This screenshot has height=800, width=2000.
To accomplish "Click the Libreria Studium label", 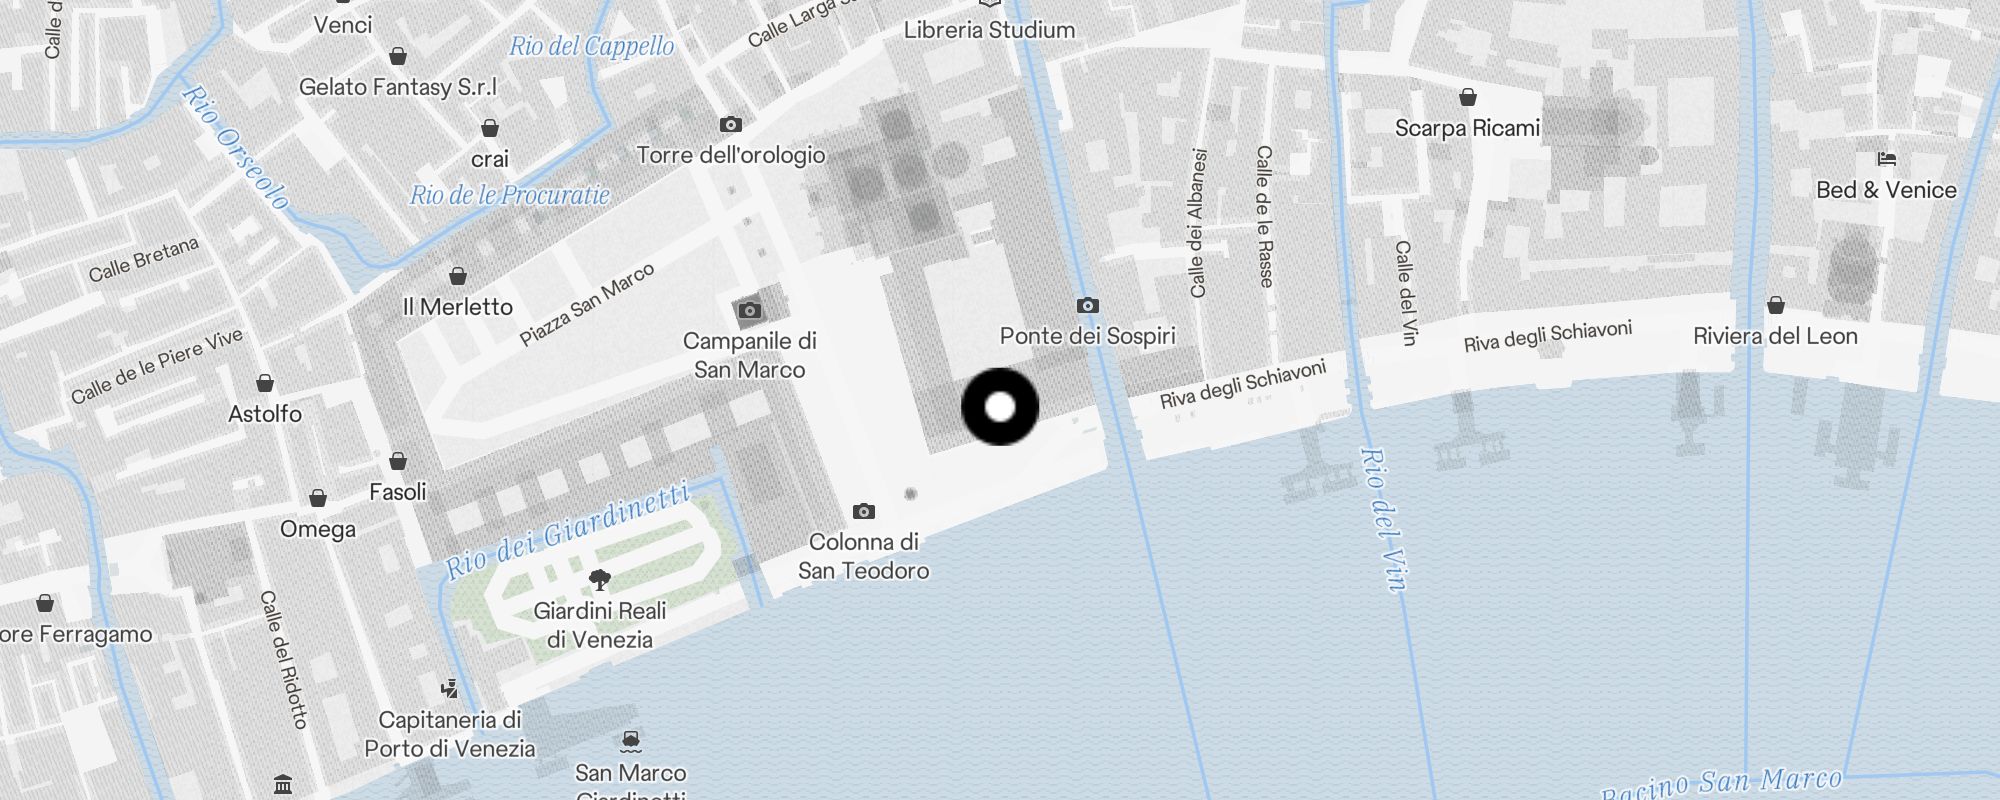I will pos(989,30).
